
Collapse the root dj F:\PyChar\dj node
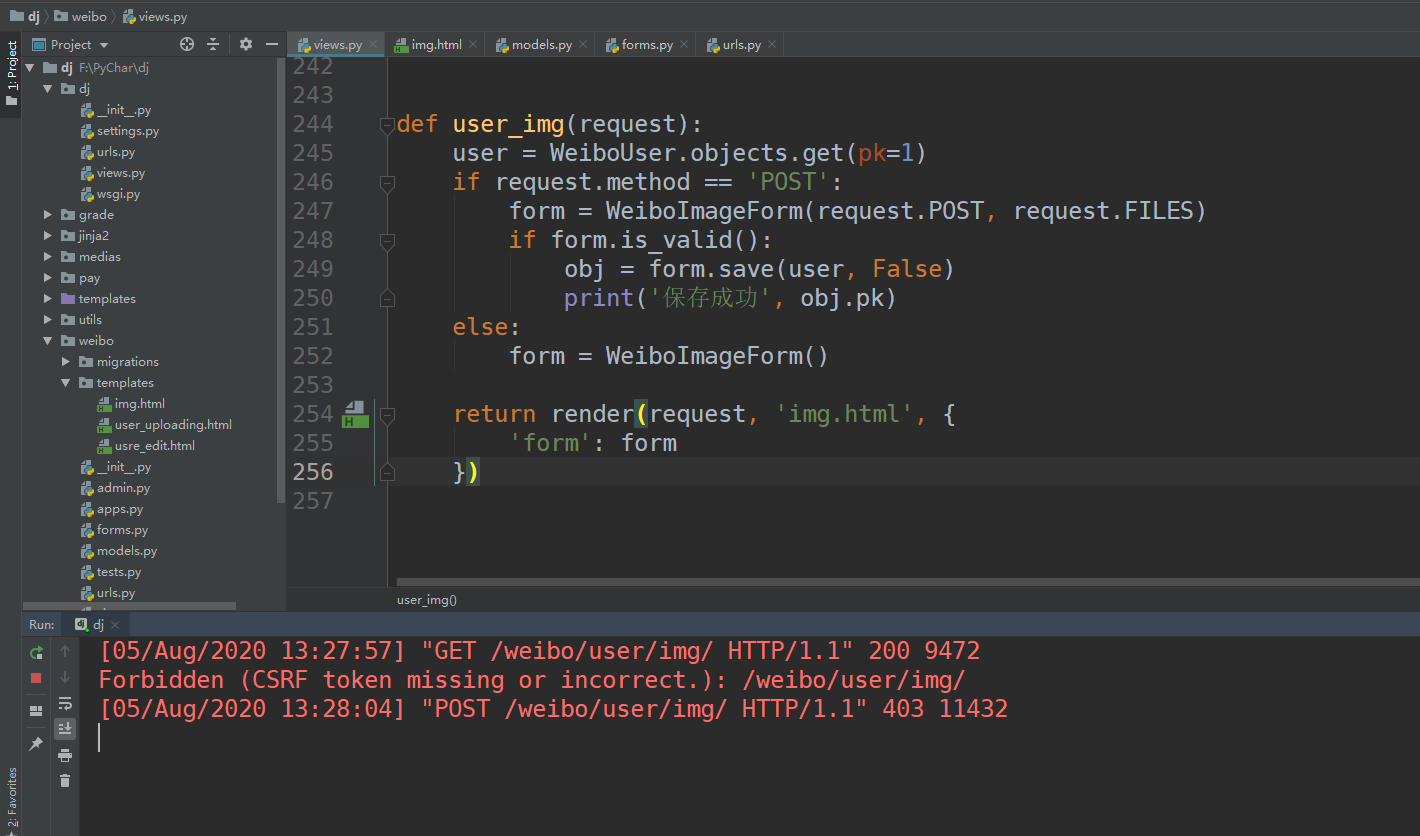point(30,68)
